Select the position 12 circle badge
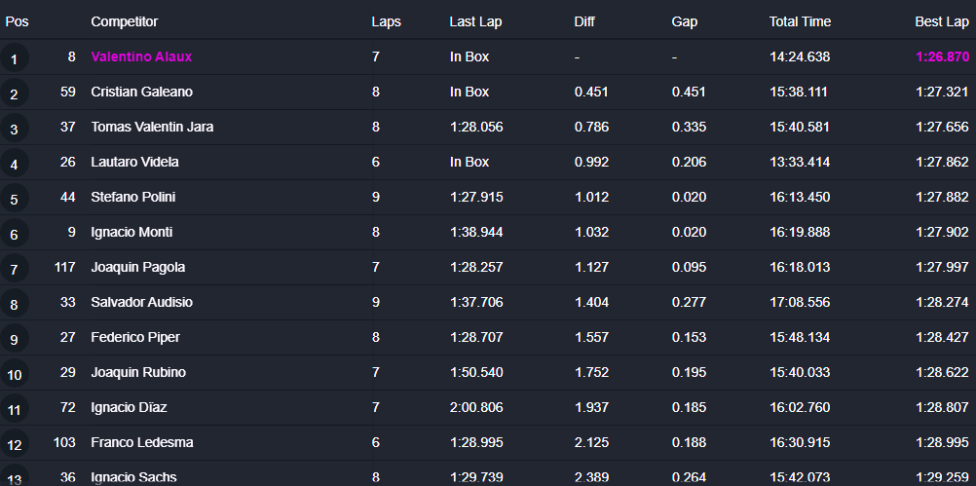The height and width of the screenshot is (486, 976). (14, 445)
